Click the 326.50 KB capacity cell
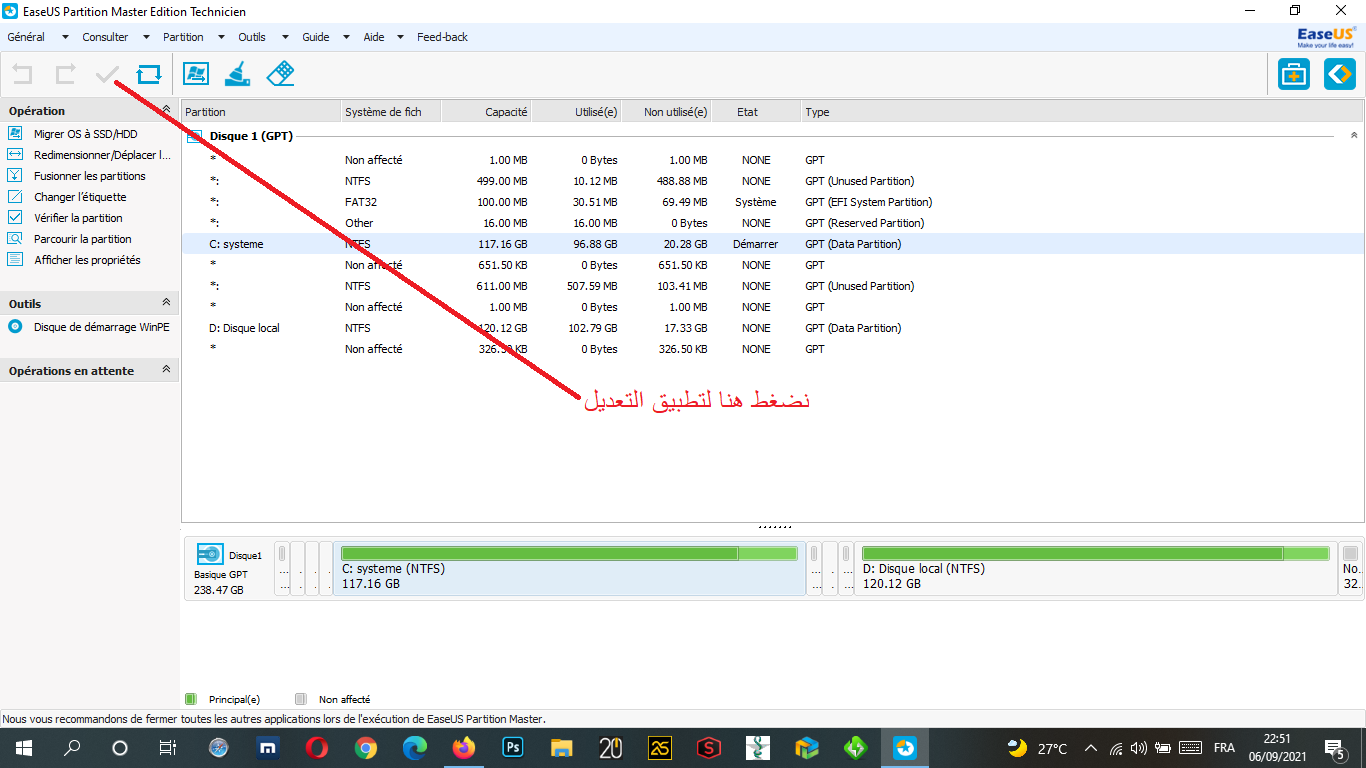The height and width of the screenshot is (768, 1366). [x=504, y=349]
